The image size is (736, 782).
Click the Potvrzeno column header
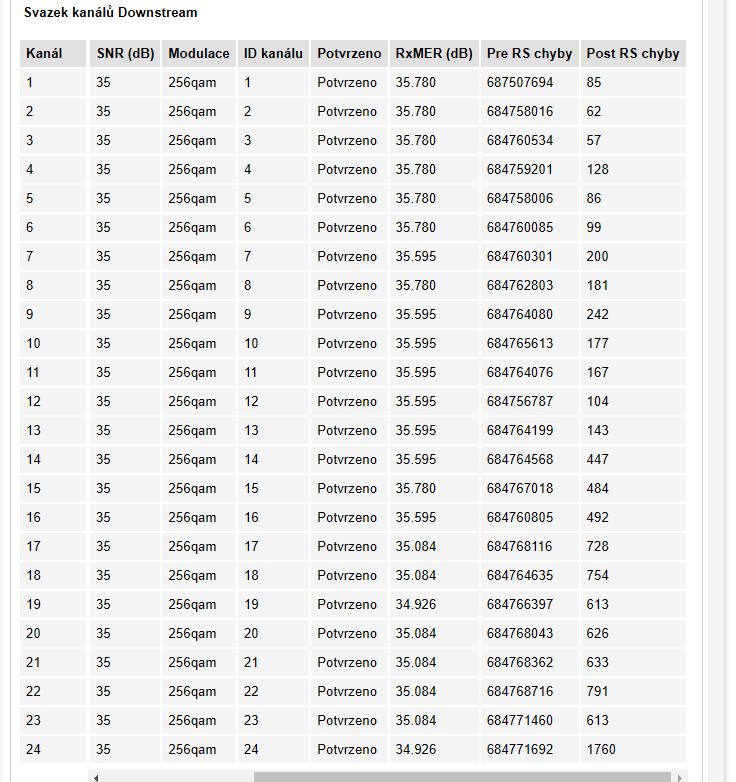pos(348,53)
